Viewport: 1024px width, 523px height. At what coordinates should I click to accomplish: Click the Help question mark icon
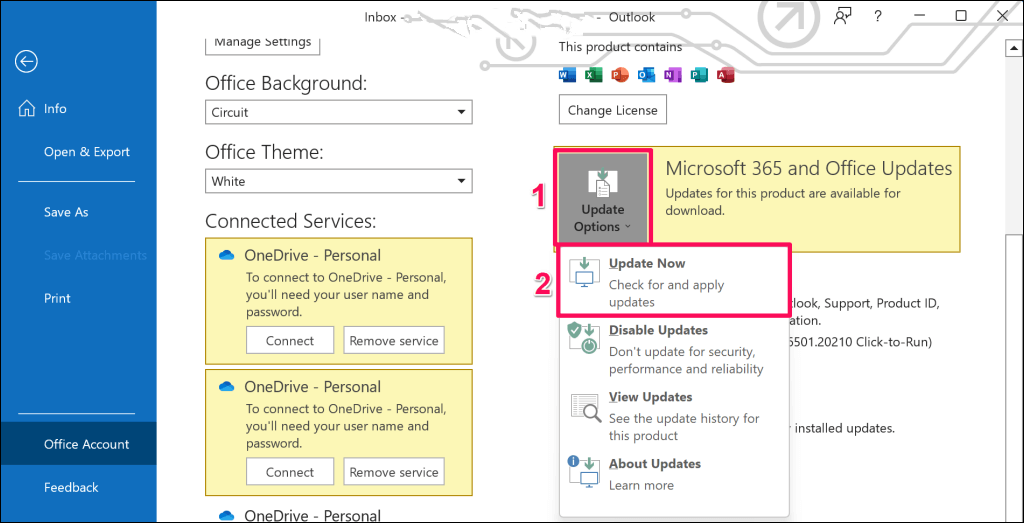point(877,16)
